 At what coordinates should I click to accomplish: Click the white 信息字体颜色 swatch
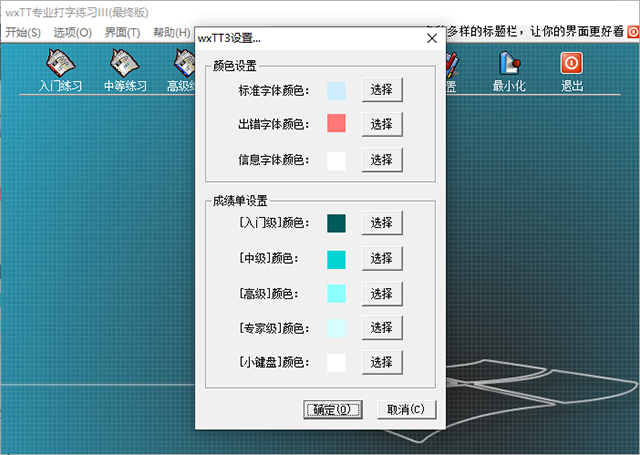tap(336, 161)
